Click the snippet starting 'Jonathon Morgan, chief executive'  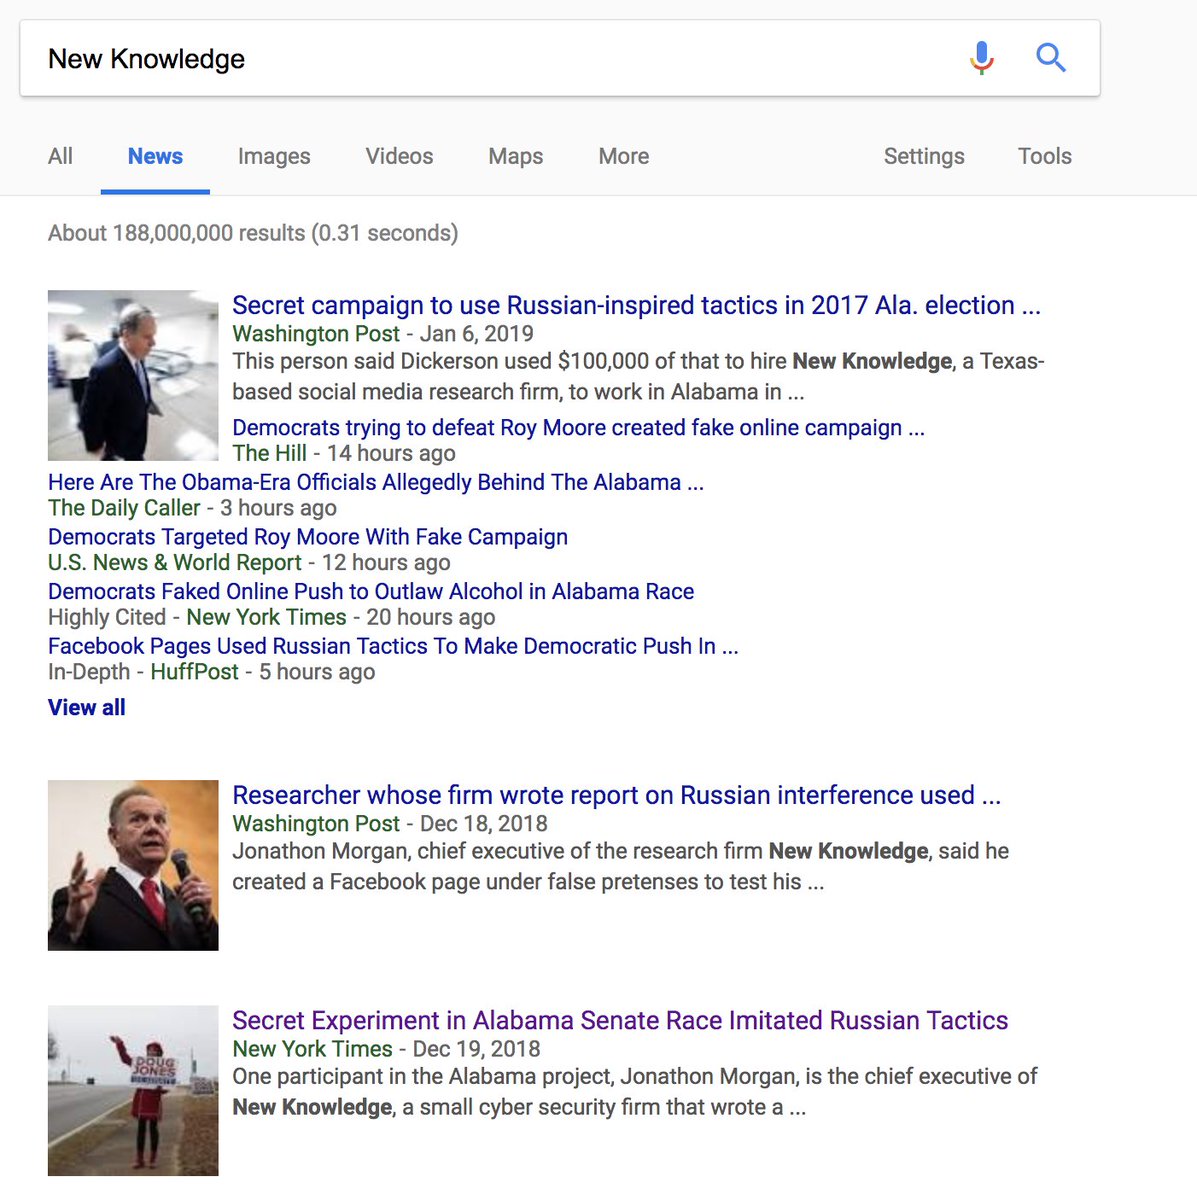pyautogui.click(x=621, y=866)
